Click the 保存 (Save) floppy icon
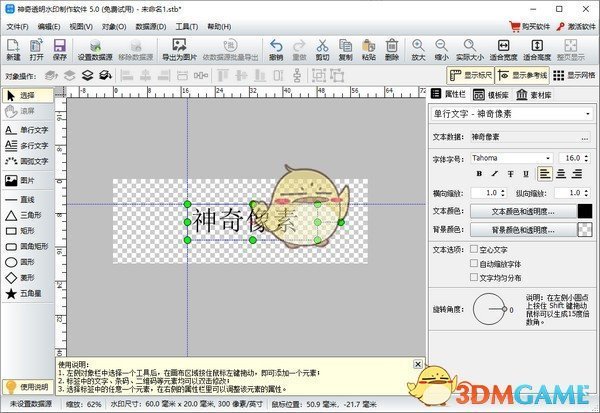Screen dimensions: 600x413 click(x=60, y=50)
